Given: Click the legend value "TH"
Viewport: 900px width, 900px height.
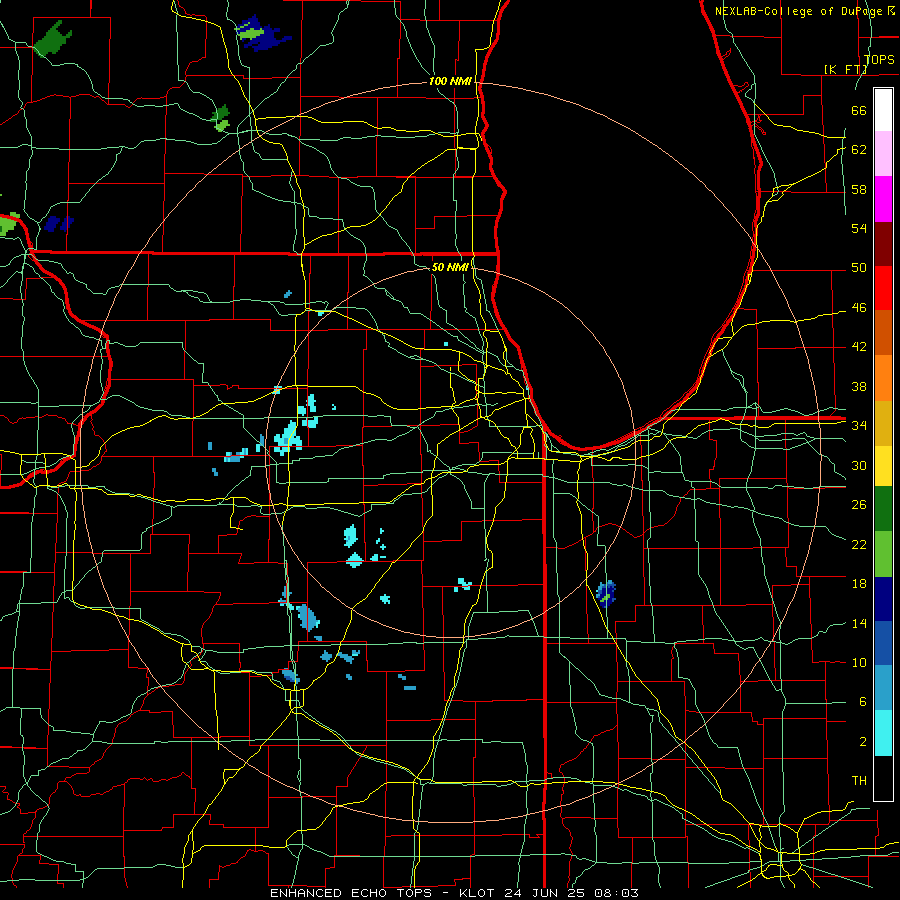Looking at the screenshot, I should point(859,781).
